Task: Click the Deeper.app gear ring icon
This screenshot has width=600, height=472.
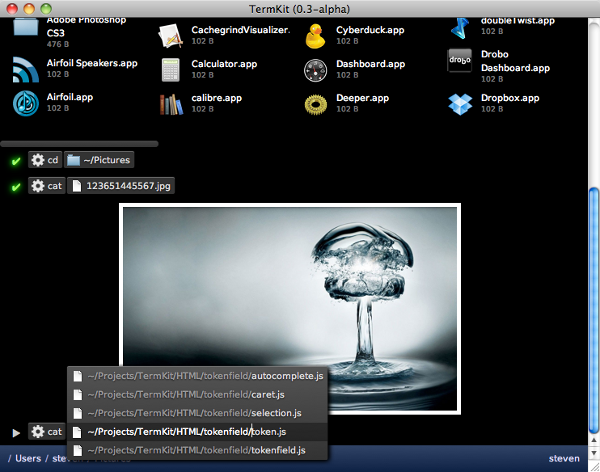Action: point(316,104)
